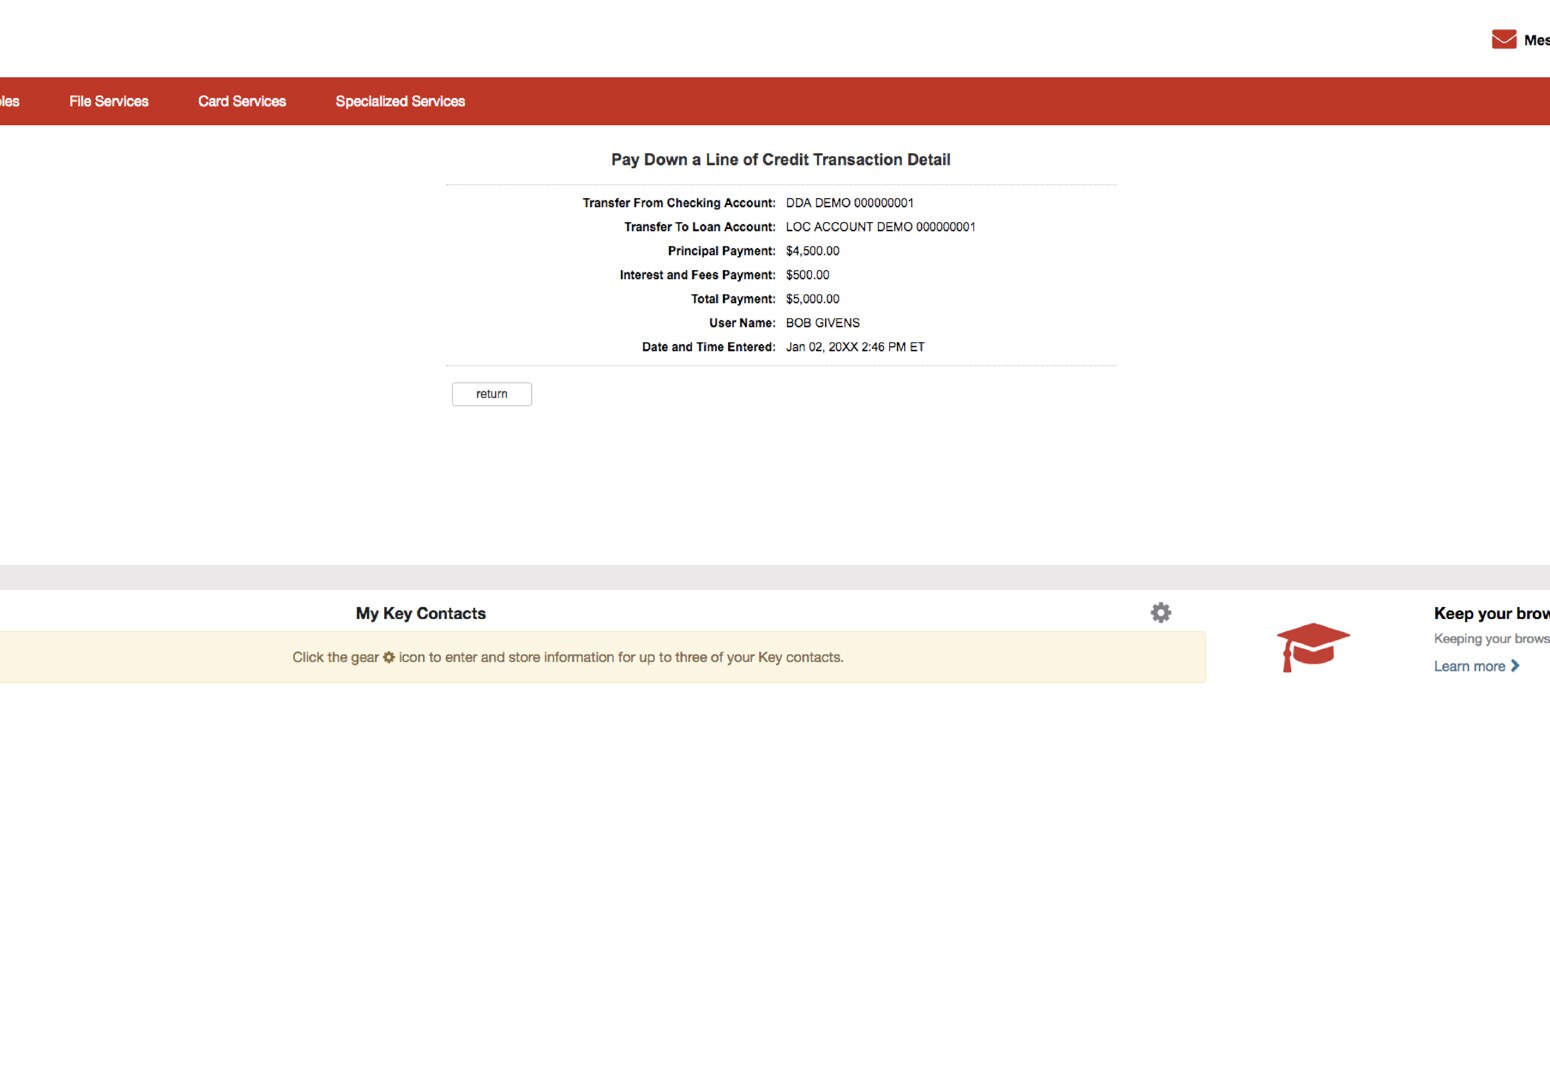
Task: Open the Card Services menu
Action: [x=241, y=101]
